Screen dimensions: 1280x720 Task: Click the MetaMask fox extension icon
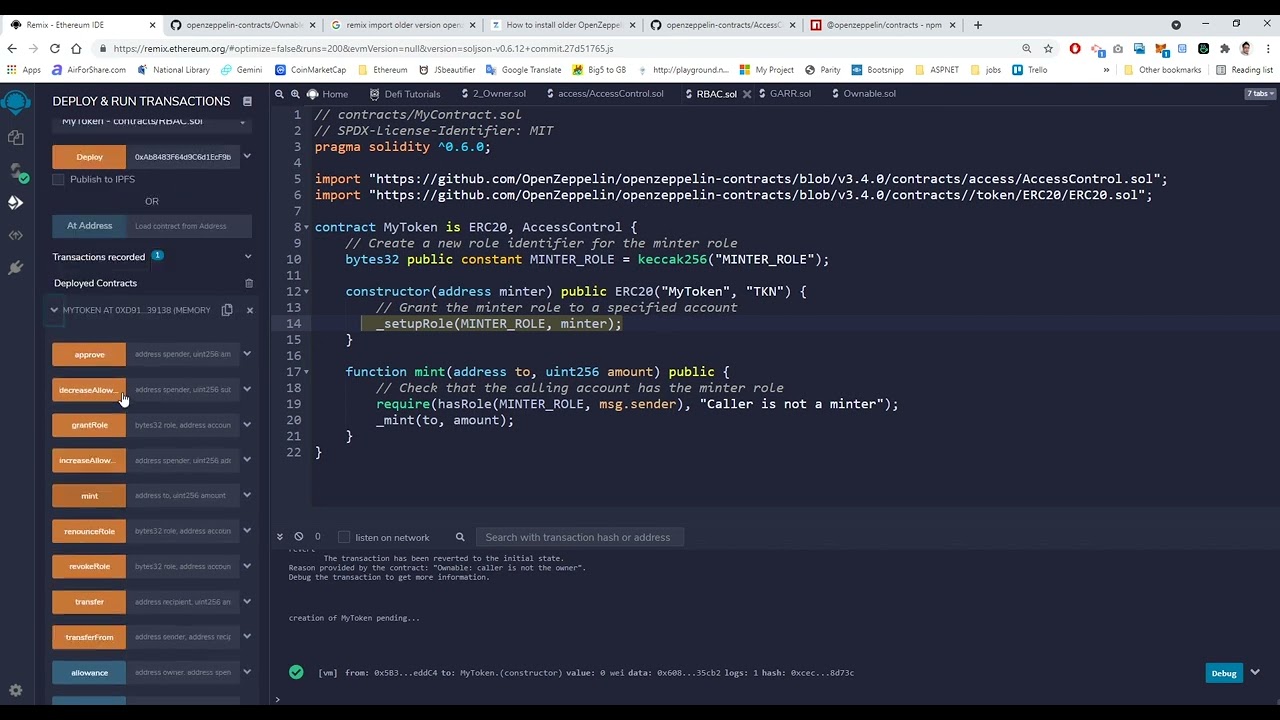tap(1161, 48)
